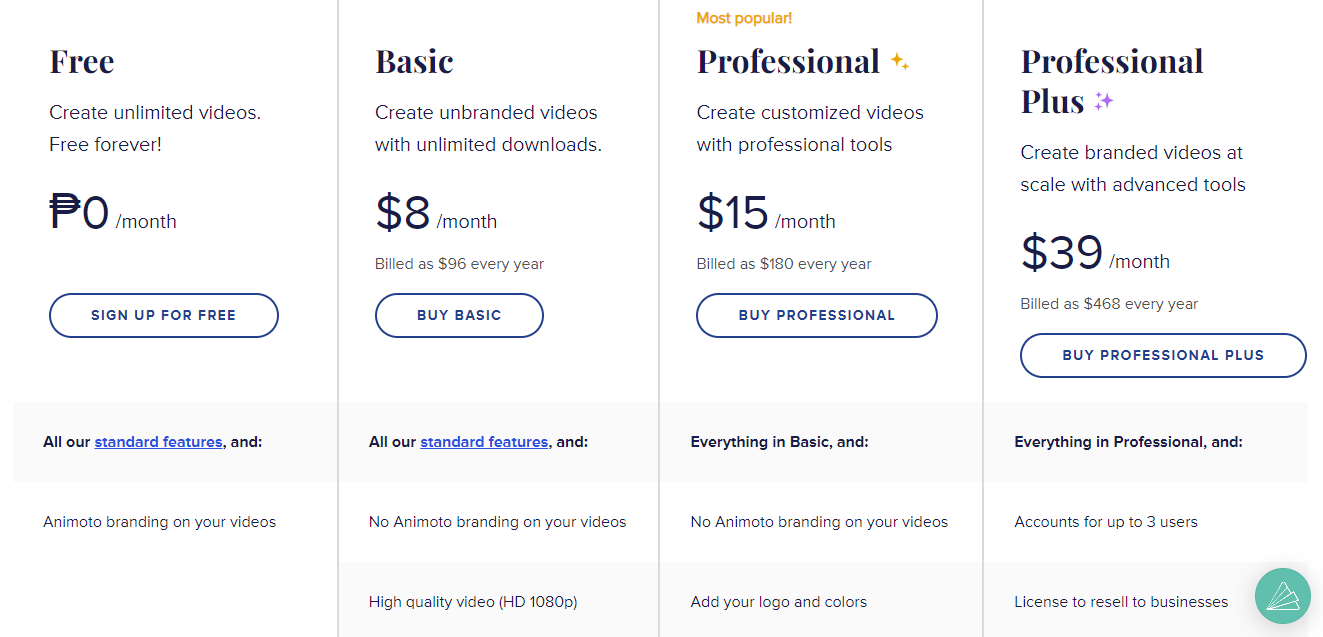Click the Buy Basic button
This screenshot has width=1323, height=637.
click(x=459, y=315)
